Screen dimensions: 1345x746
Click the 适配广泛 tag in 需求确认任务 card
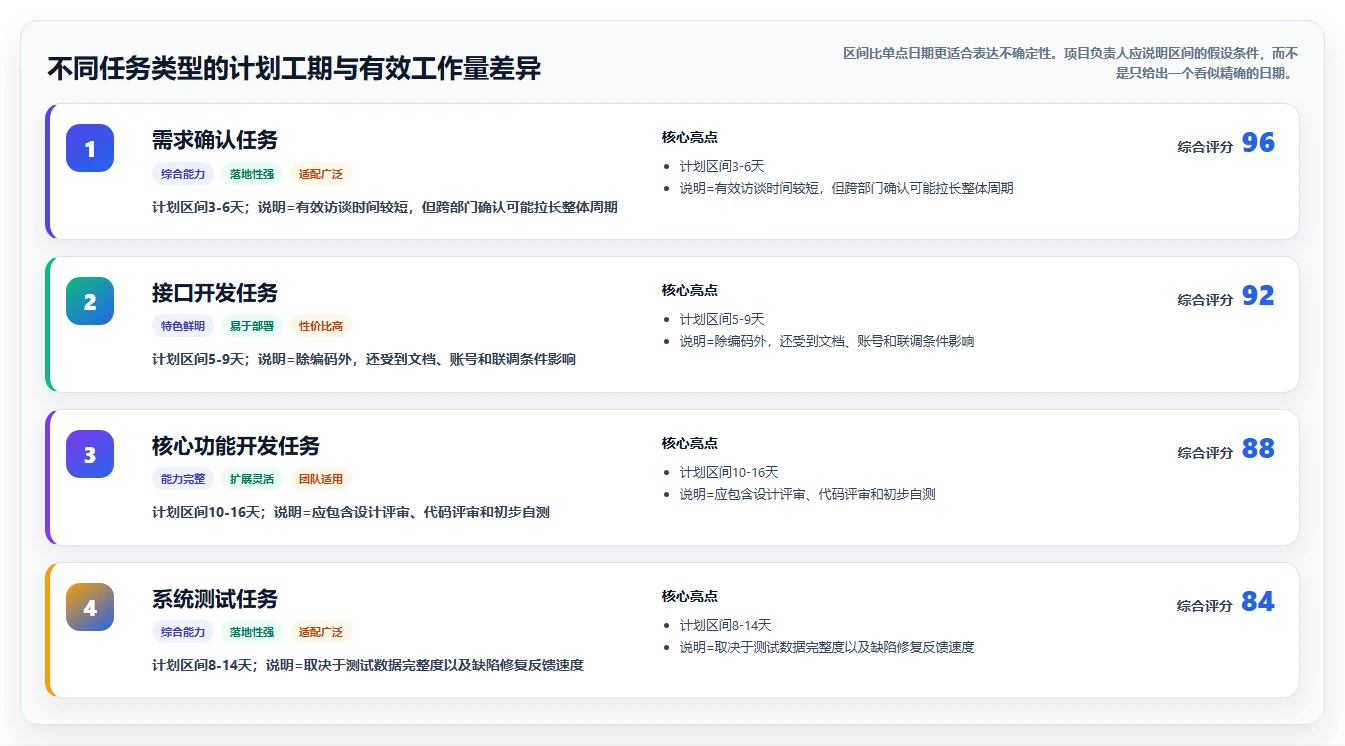click(321, 174)
